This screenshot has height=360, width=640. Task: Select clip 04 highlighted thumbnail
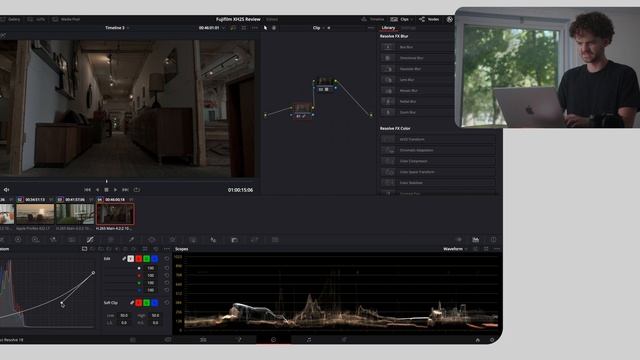click(x=115, y=214)
